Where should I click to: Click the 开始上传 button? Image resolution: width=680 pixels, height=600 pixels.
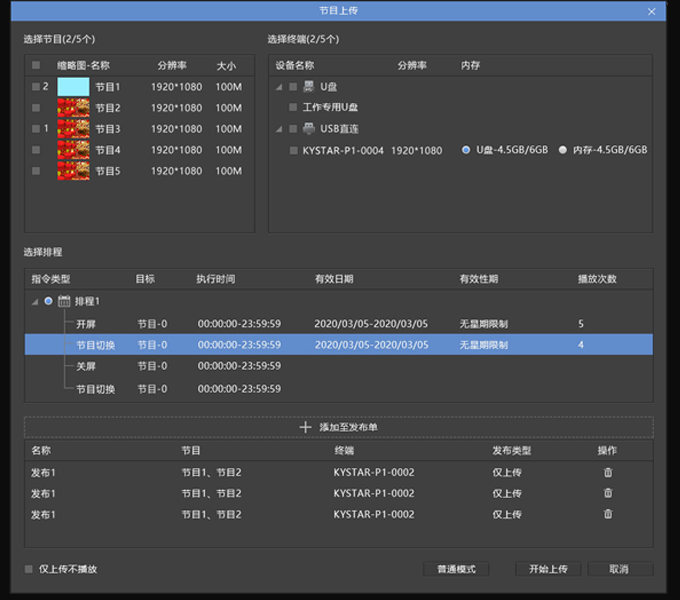pyautogui.click(x=547, y=569)
